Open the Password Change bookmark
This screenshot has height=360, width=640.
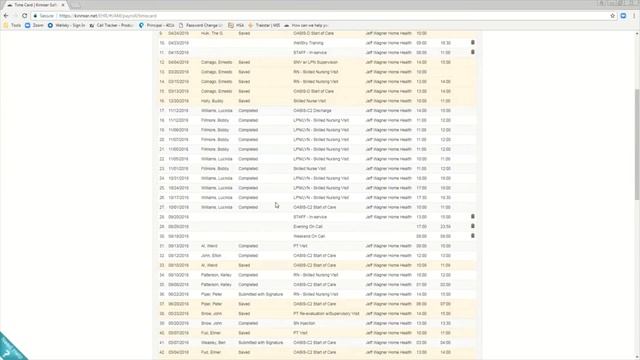click(x=201, y=25)
